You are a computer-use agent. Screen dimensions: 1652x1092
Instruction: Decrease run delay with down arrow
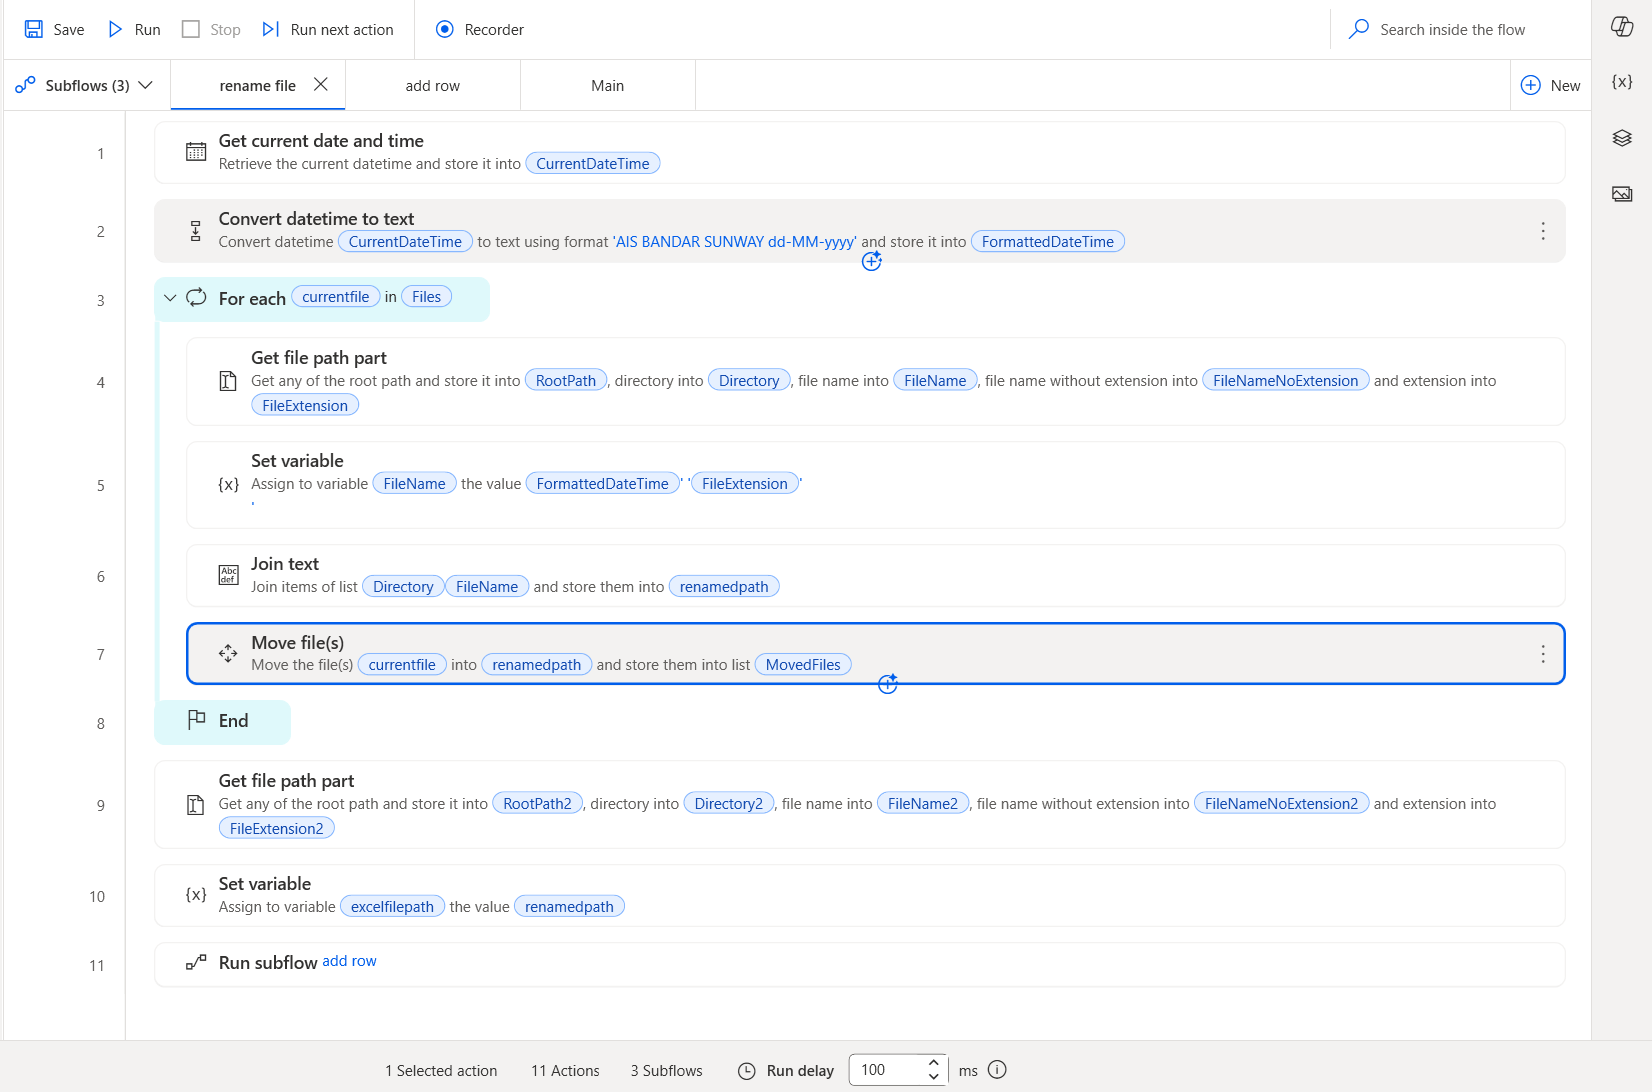tap(934, 1077)
